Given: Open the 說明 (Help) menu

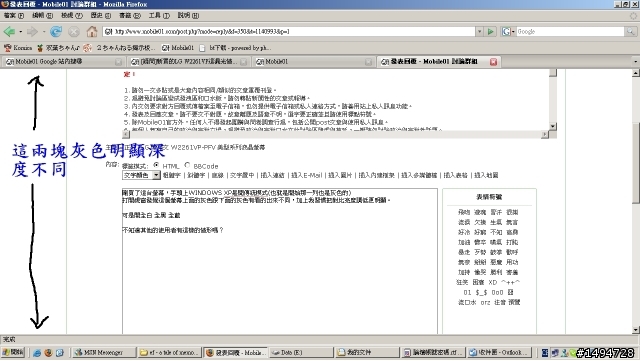Looking at the screenshot, I should (x=188, y=16).
